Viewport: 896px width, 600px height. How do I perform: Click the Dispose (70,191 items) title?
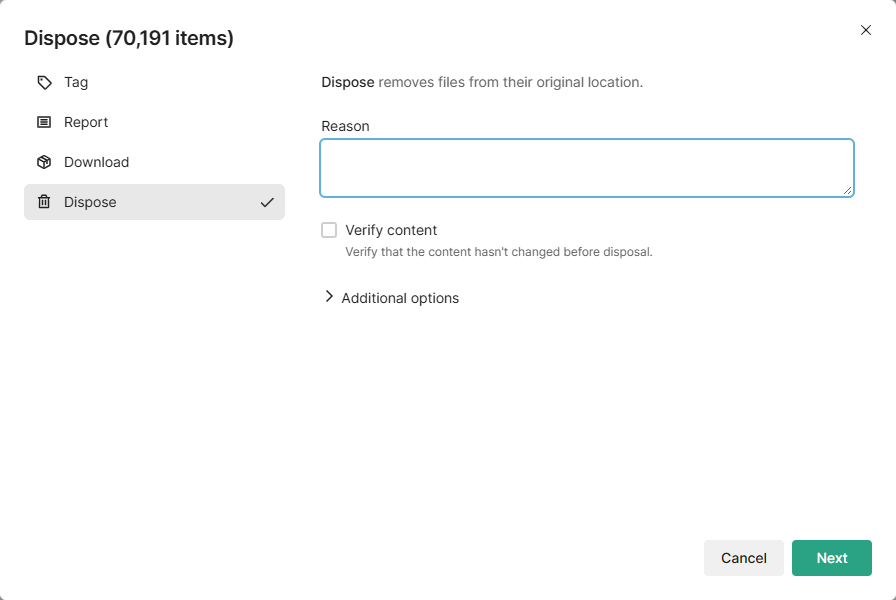click(x=129, y=38)
